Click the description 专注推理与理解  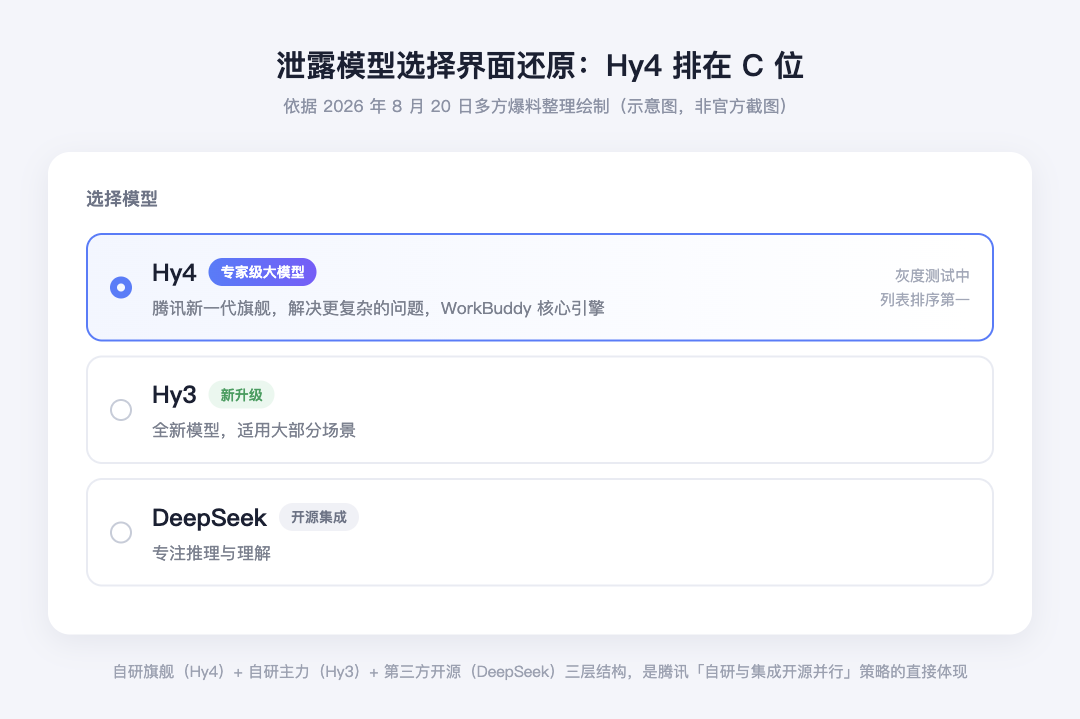211,553
